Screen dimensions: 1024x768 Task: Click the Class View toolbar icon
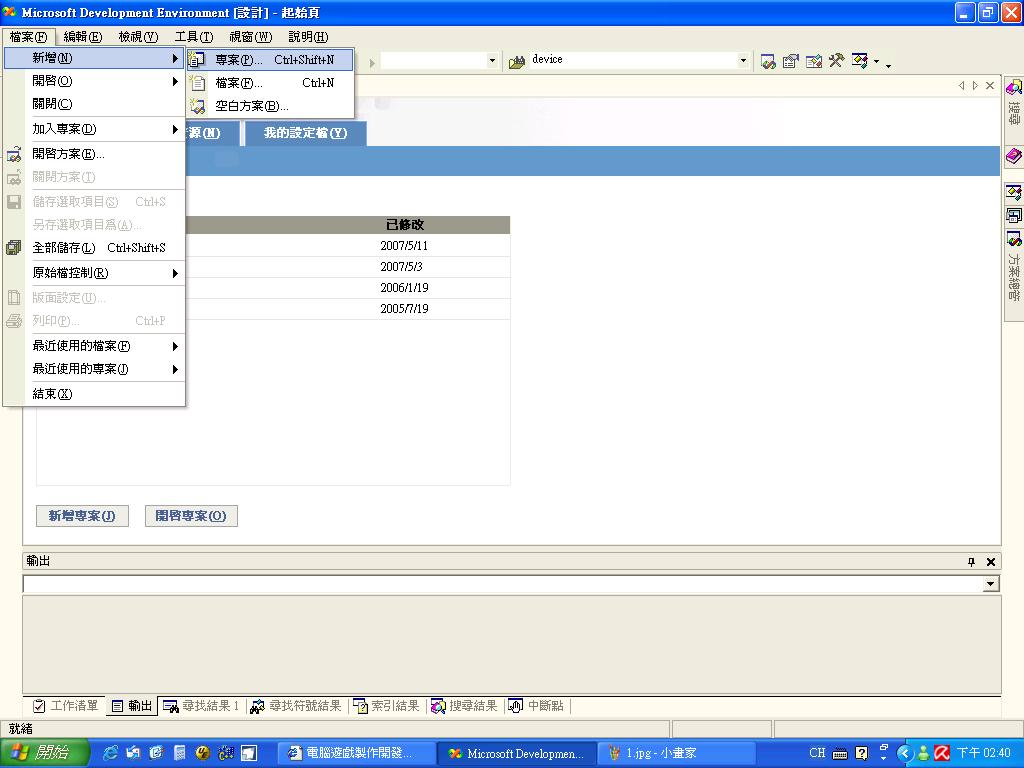pos(859,61)
